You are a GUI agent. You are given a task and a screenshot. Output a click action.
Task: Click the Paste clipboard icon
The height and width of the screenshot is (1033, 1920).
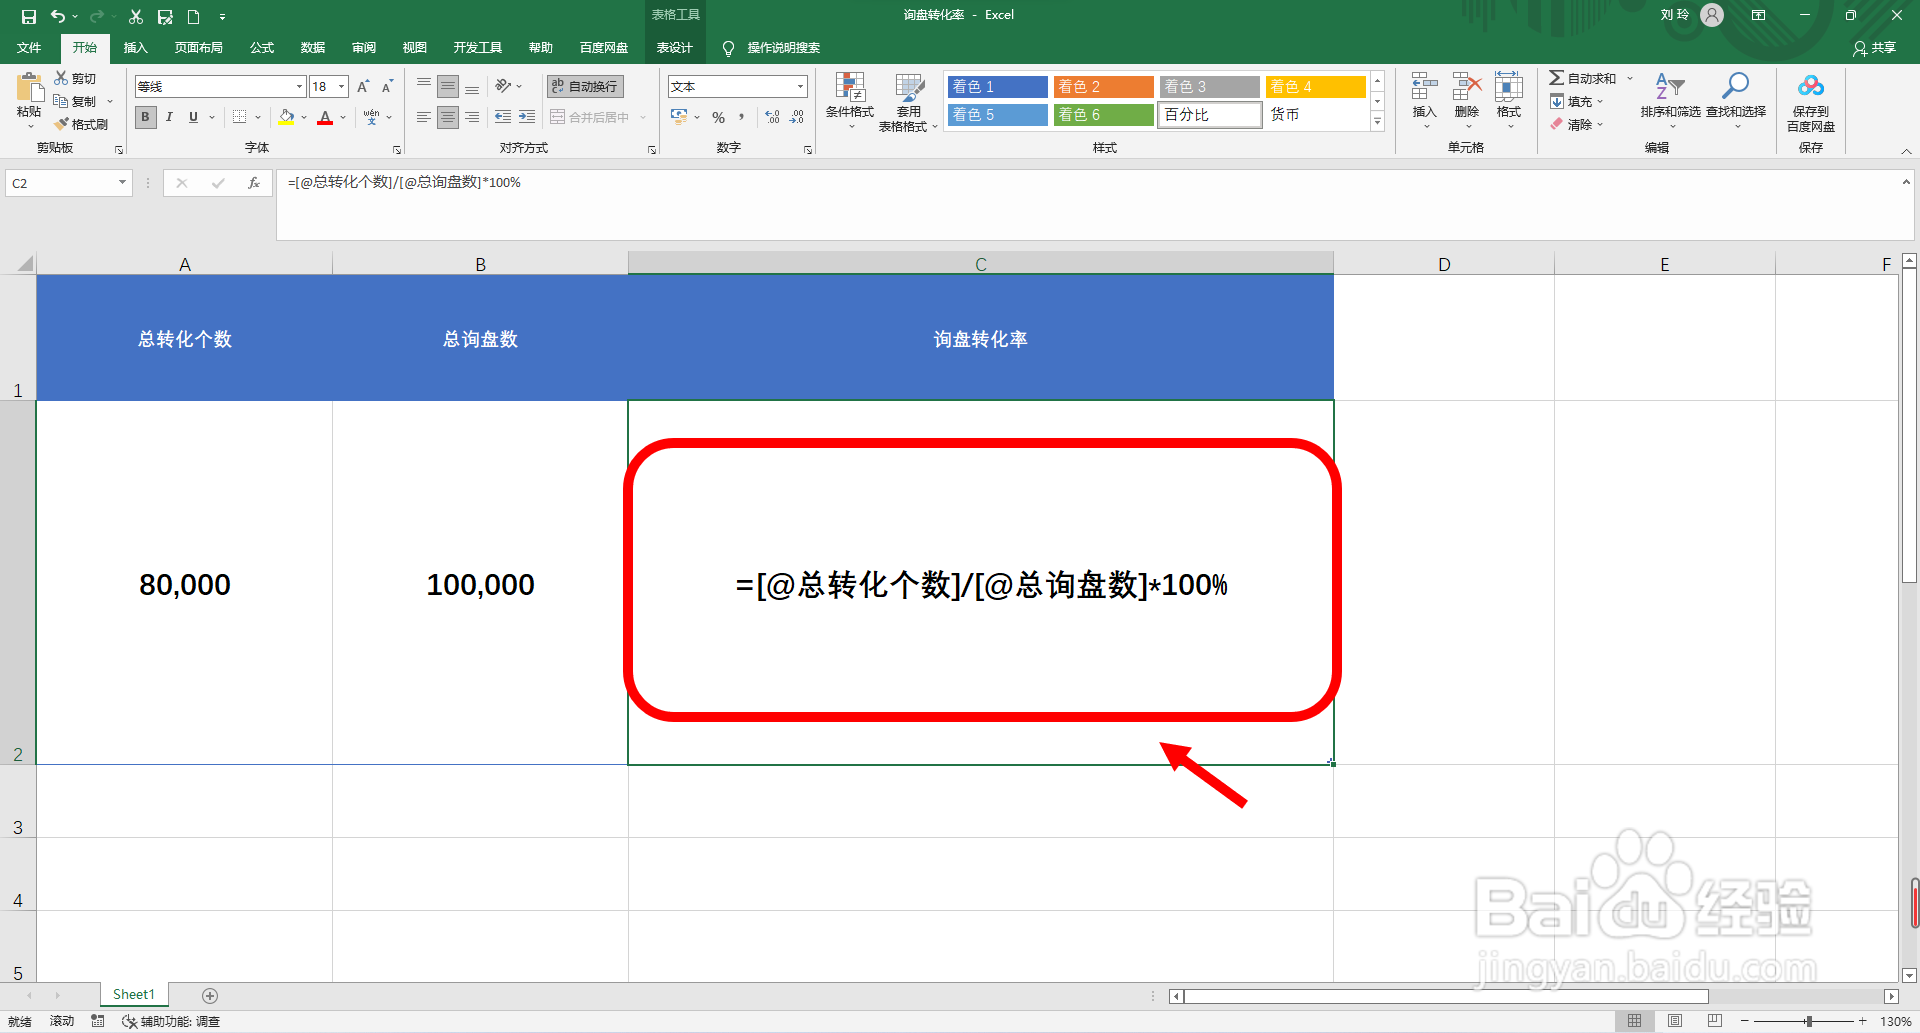[x=29, y=88]
